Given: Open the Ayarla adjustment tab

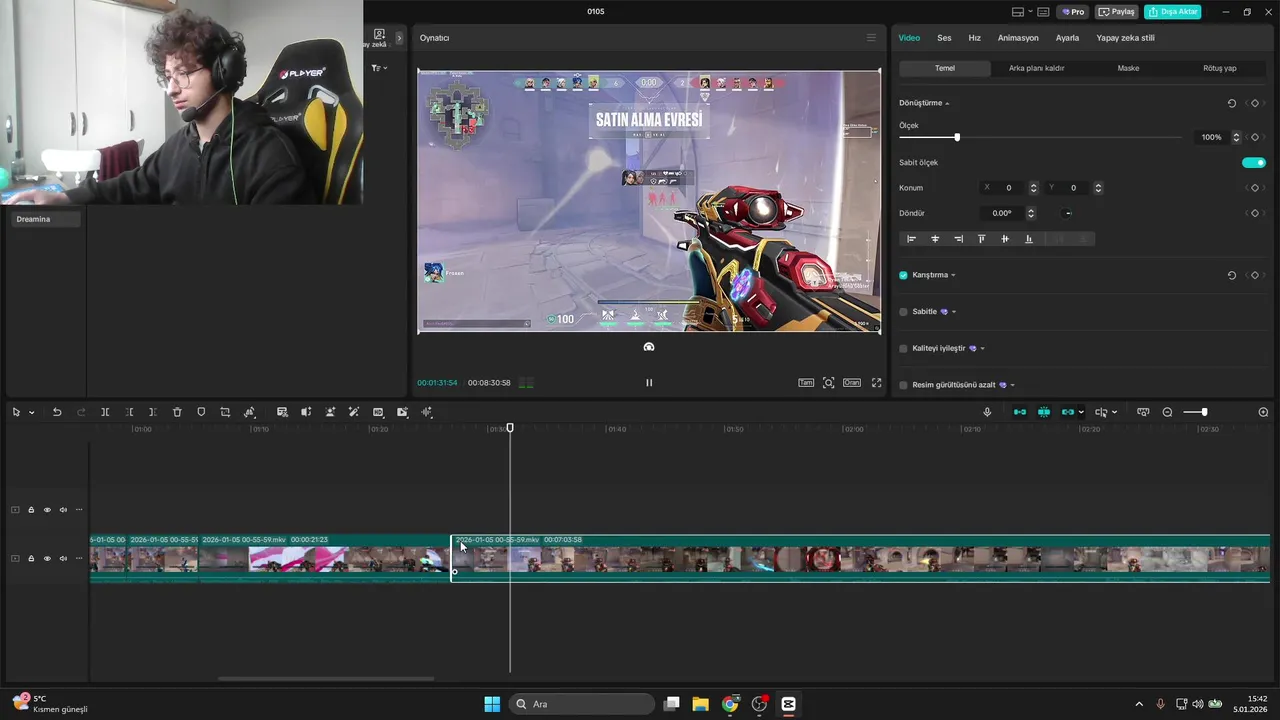Looking at the screenshot, I should click(x=1067, y=38).
